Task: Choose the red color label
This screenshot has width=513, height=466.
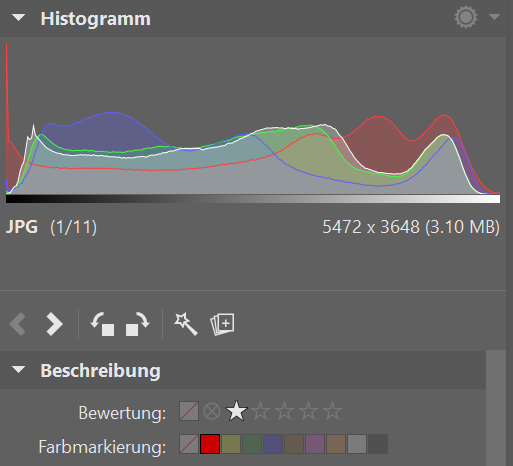Action: pyautogui.click(x=210, y=444)
